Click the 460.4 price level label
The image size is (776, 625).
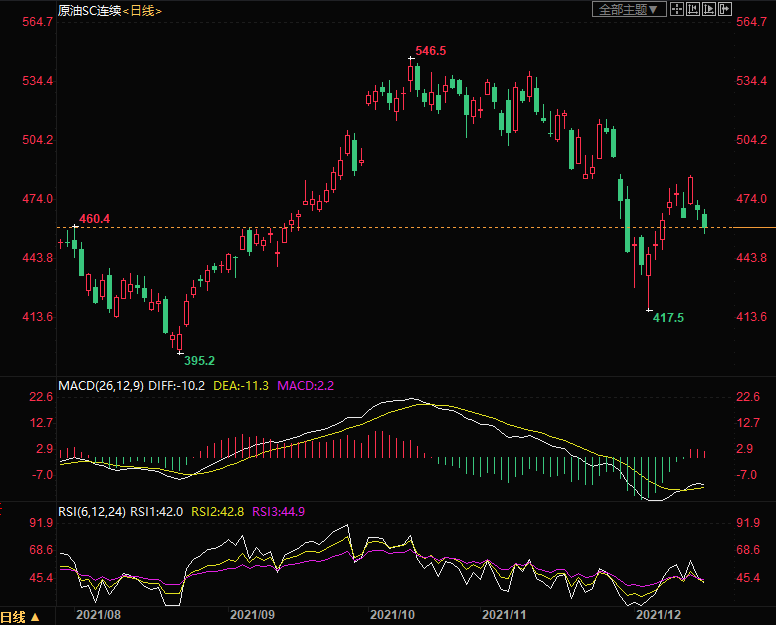click(93, 218)
